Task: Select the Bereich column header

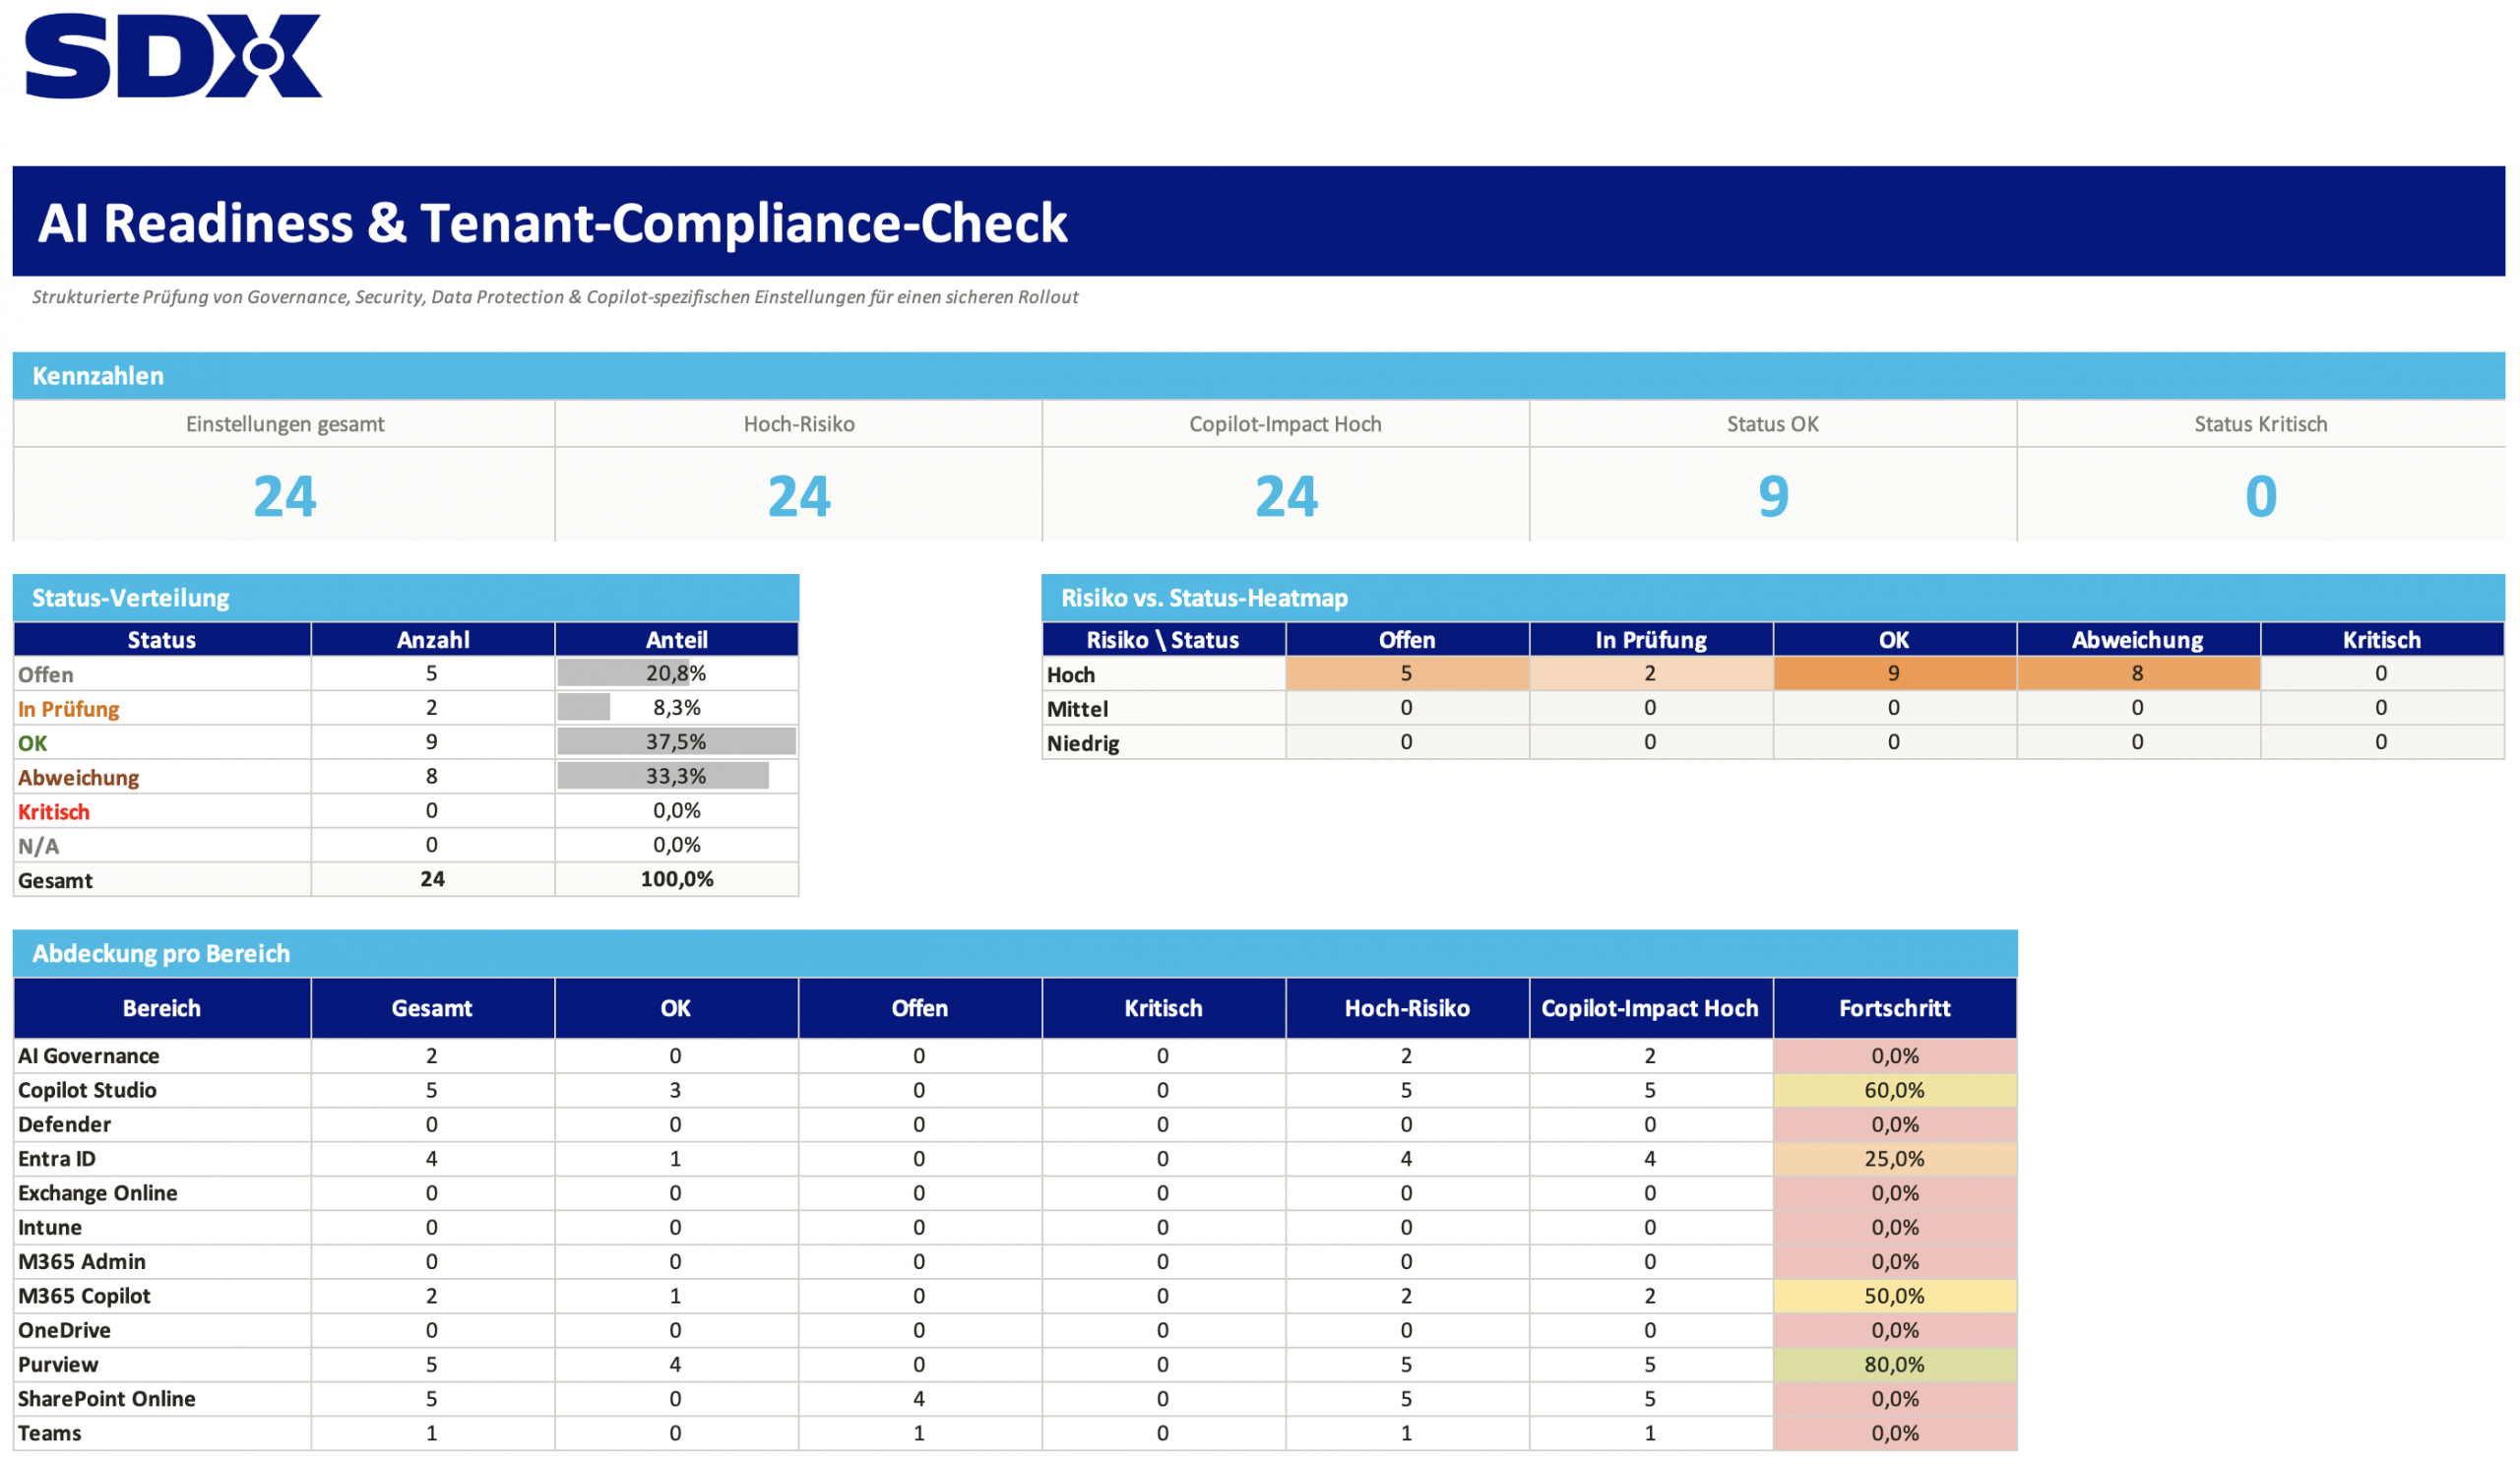Action: (162, 1008)
